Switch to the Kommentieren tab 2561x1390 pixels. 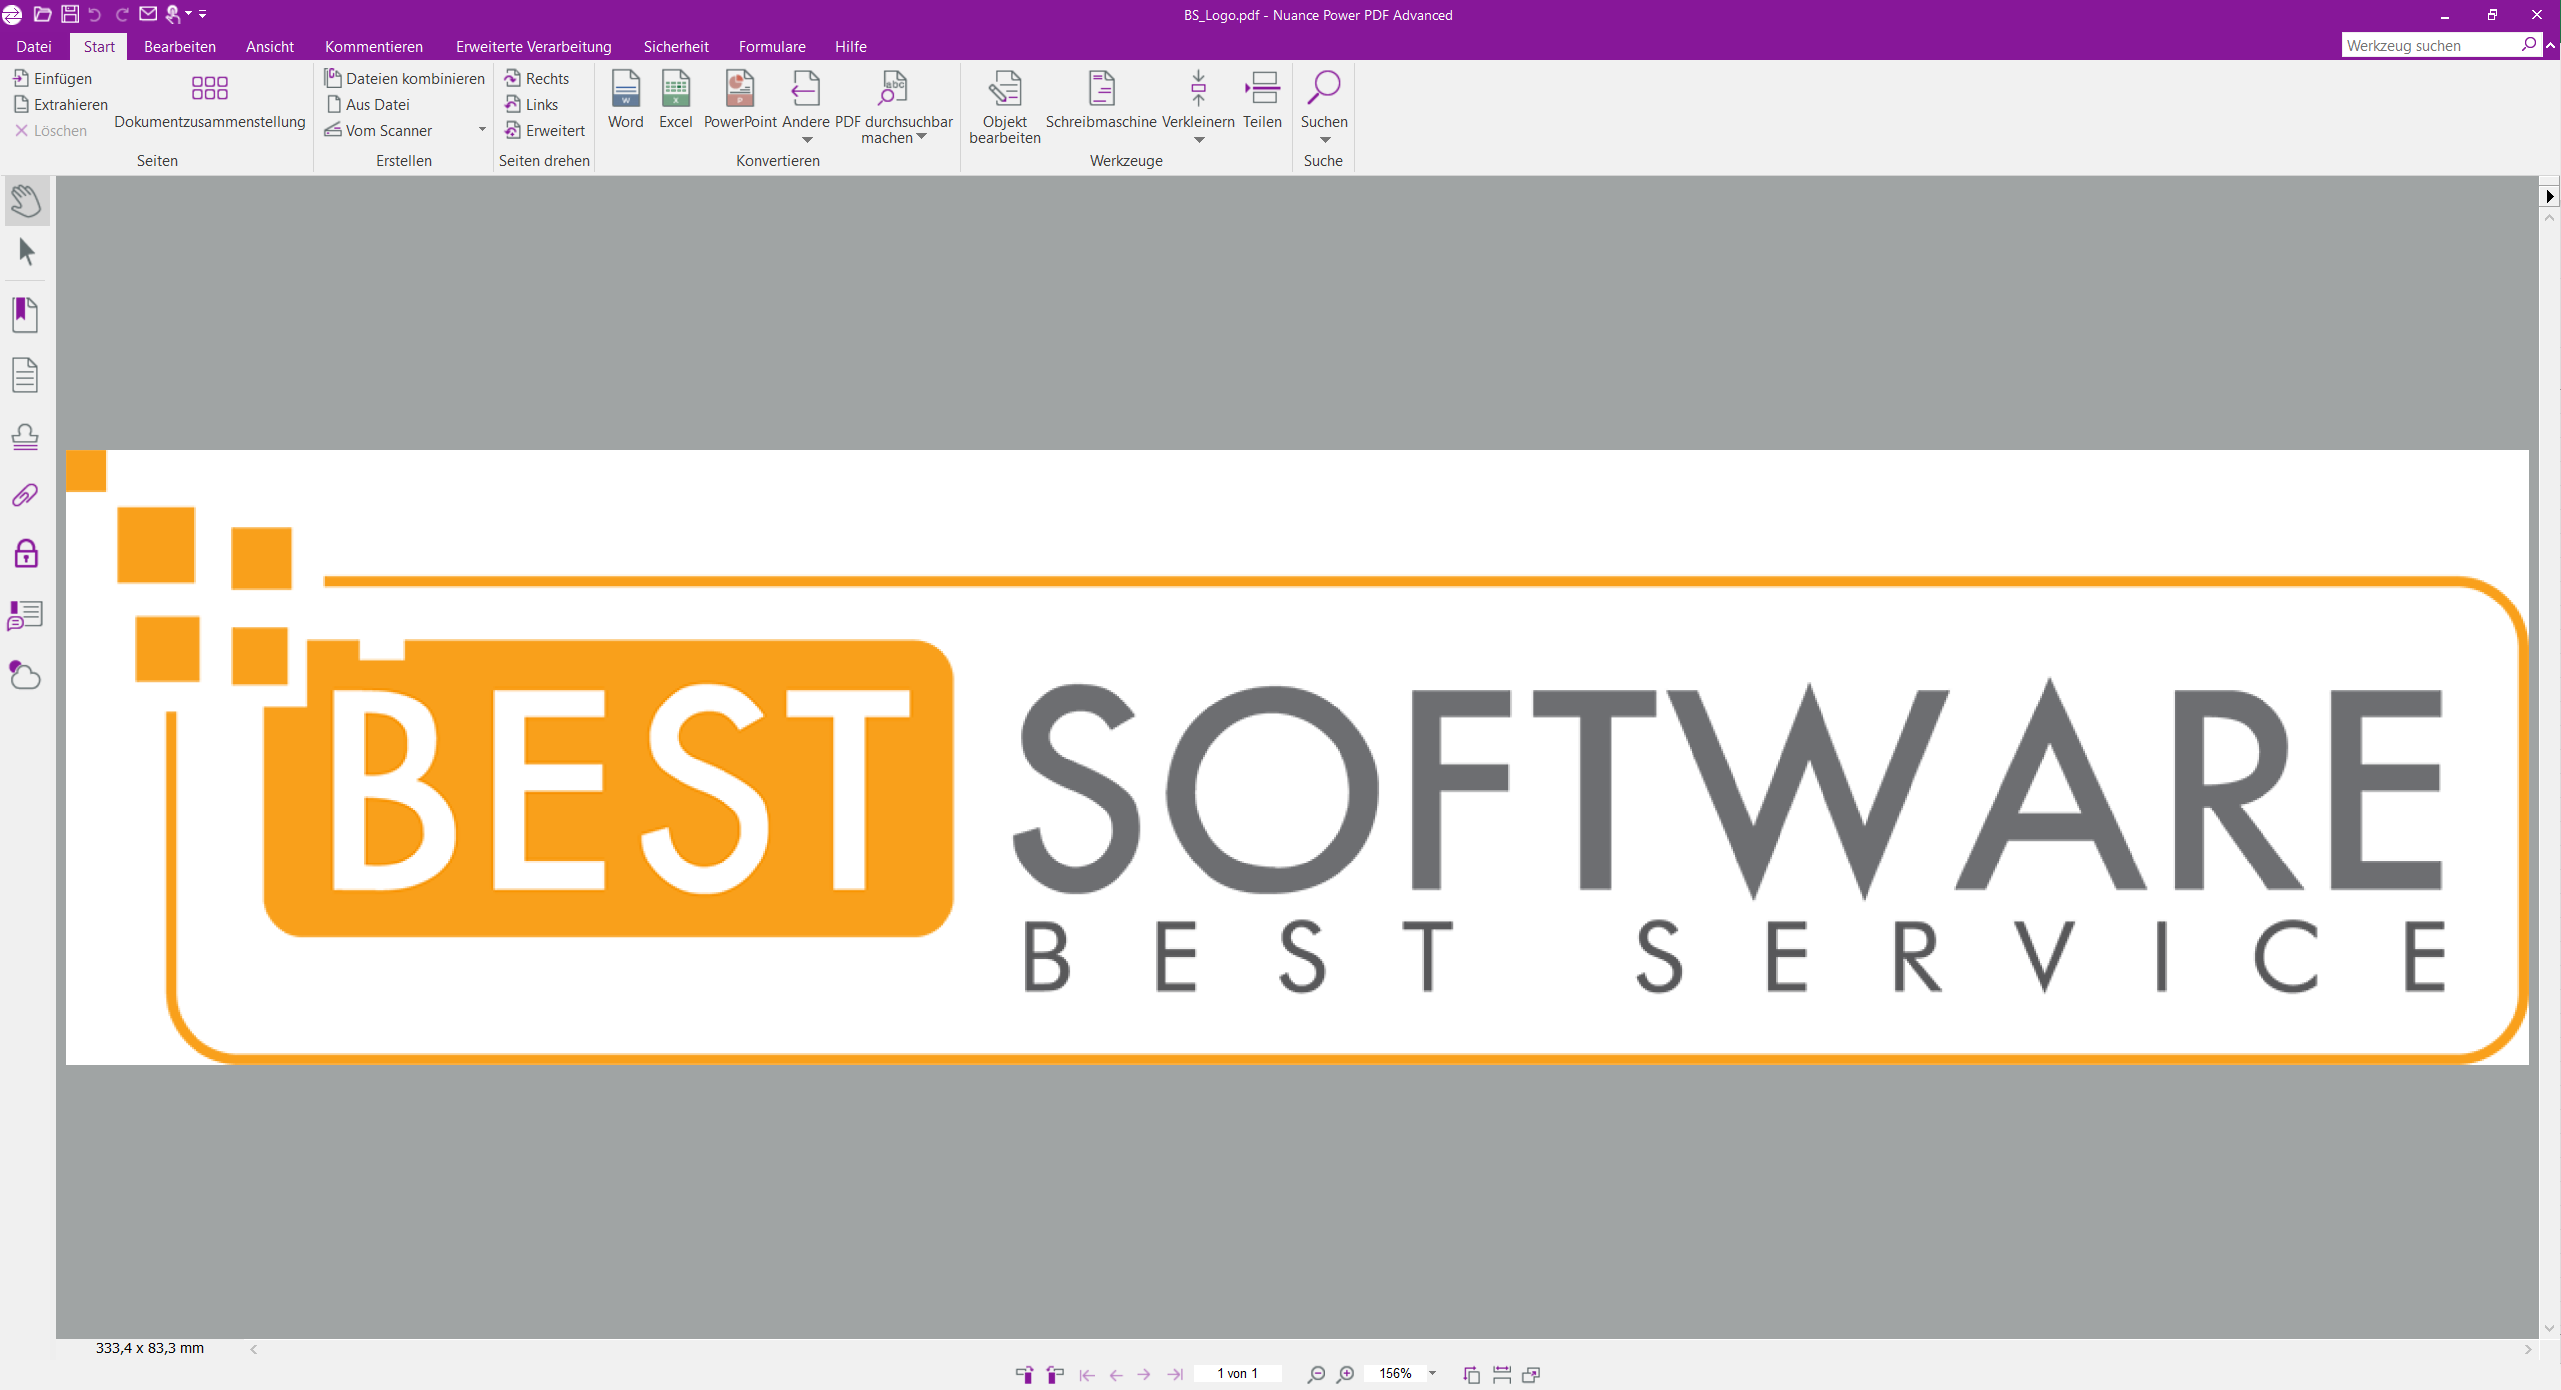pos(373,47)
